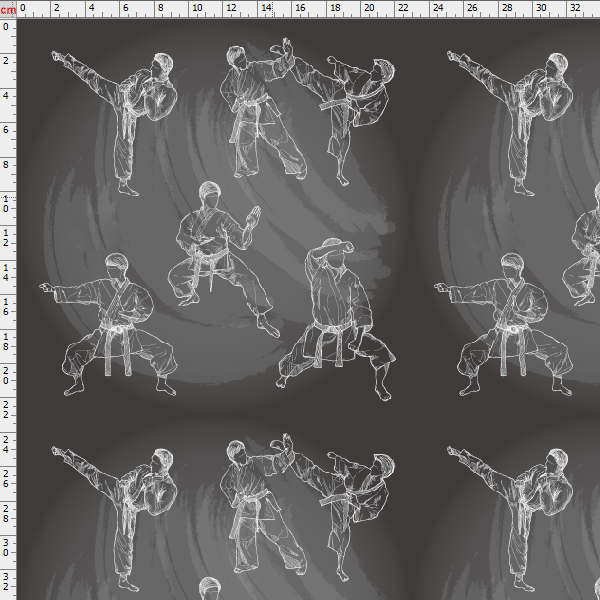The height and width of the screenshot is (600, 600).
Task: Click the 14 mark on the horizontal ruler
Action: 266,8
